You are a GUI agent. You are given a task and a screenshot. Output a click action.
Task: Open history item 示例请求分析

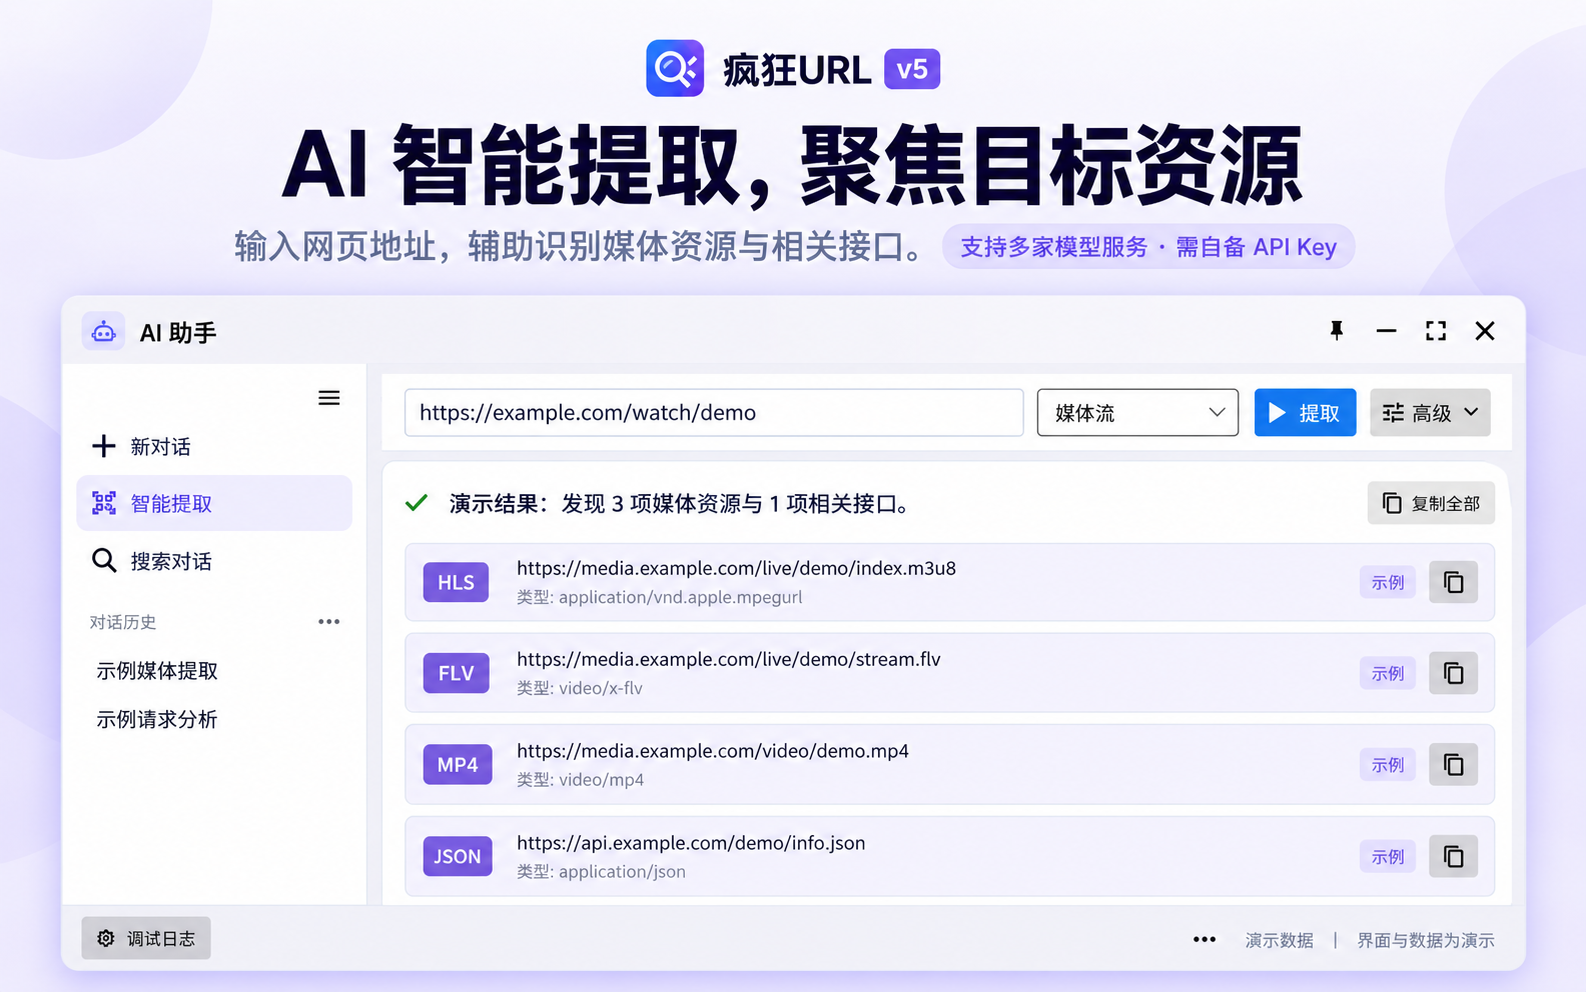point(157,719)
